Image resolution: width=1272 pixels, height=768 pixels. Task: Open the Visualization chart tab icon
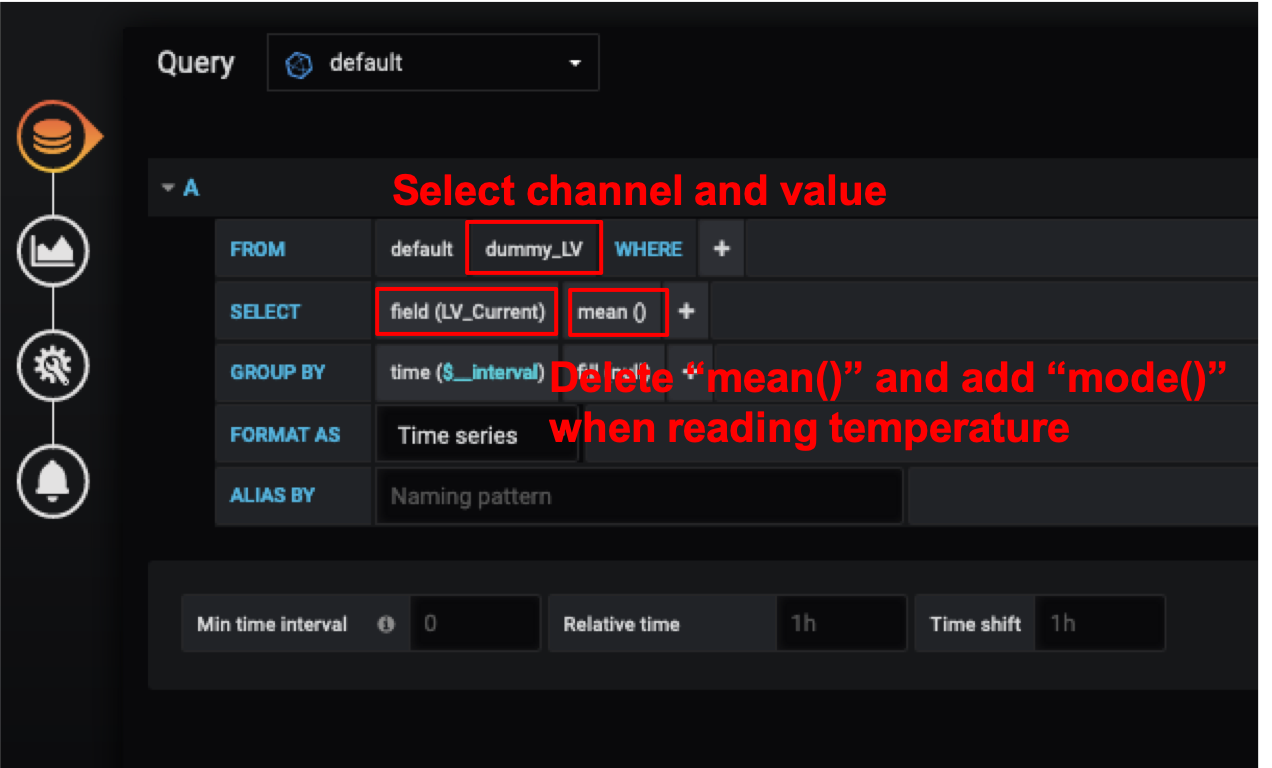[53, 251]
